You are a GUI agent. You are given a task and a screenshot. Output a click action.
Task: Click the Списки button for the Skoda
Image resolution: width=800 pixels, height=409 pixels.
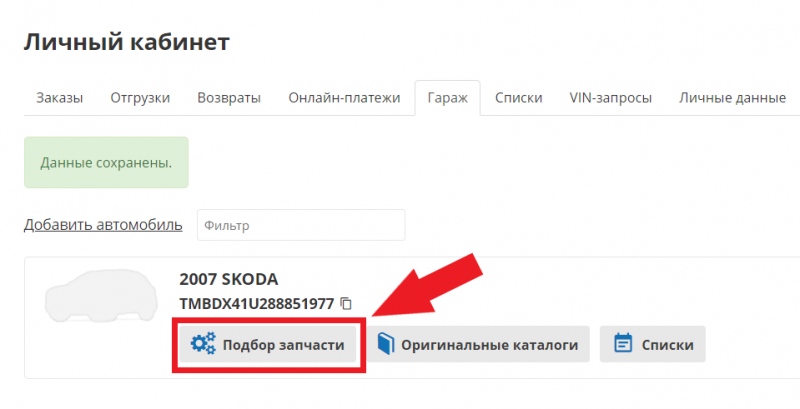pyautogui.click(x=653, y=344)
